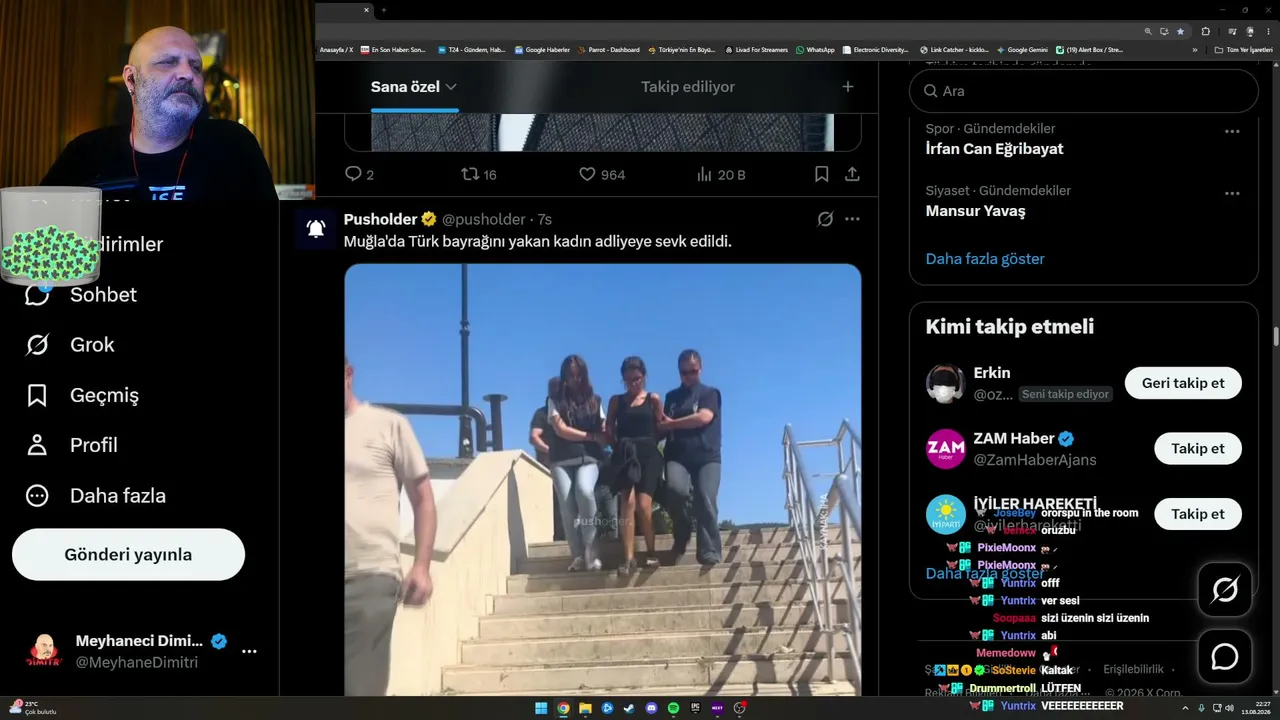Open more options for Mansur Yavaş trend
Viewport: 1280px width, 720px height.
(1232, 193)
